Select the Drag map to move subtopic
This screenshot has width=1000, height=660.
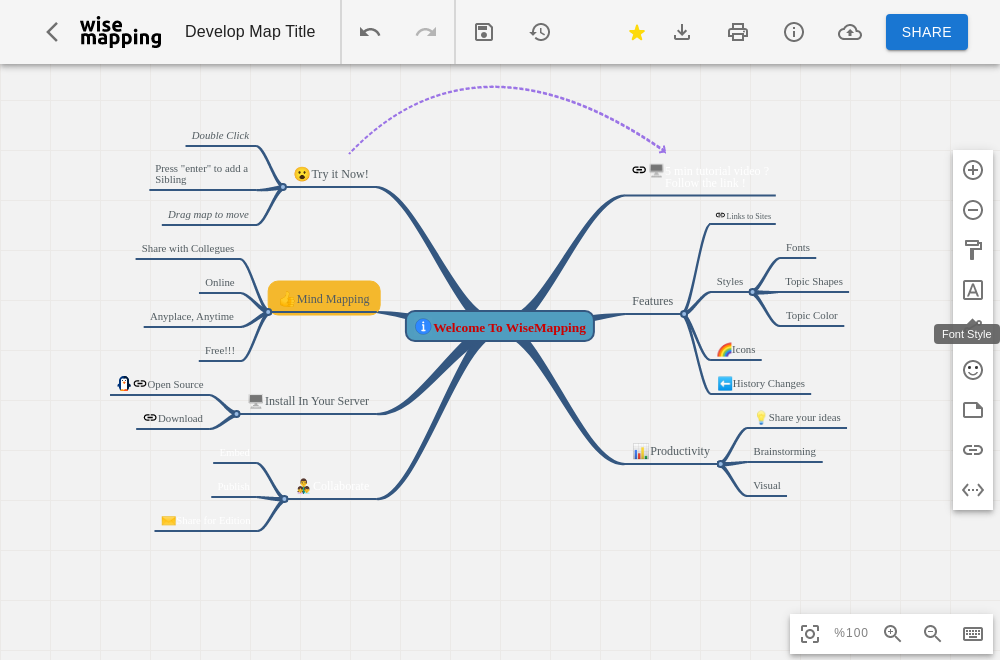coord(208,214)
